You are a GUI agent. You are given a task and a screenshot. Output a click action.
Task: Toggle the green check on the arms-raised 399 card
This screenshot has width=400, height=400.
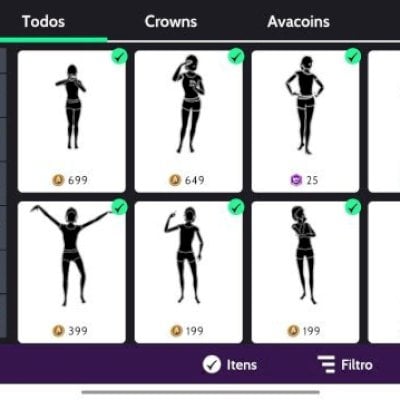pos(119,207)
